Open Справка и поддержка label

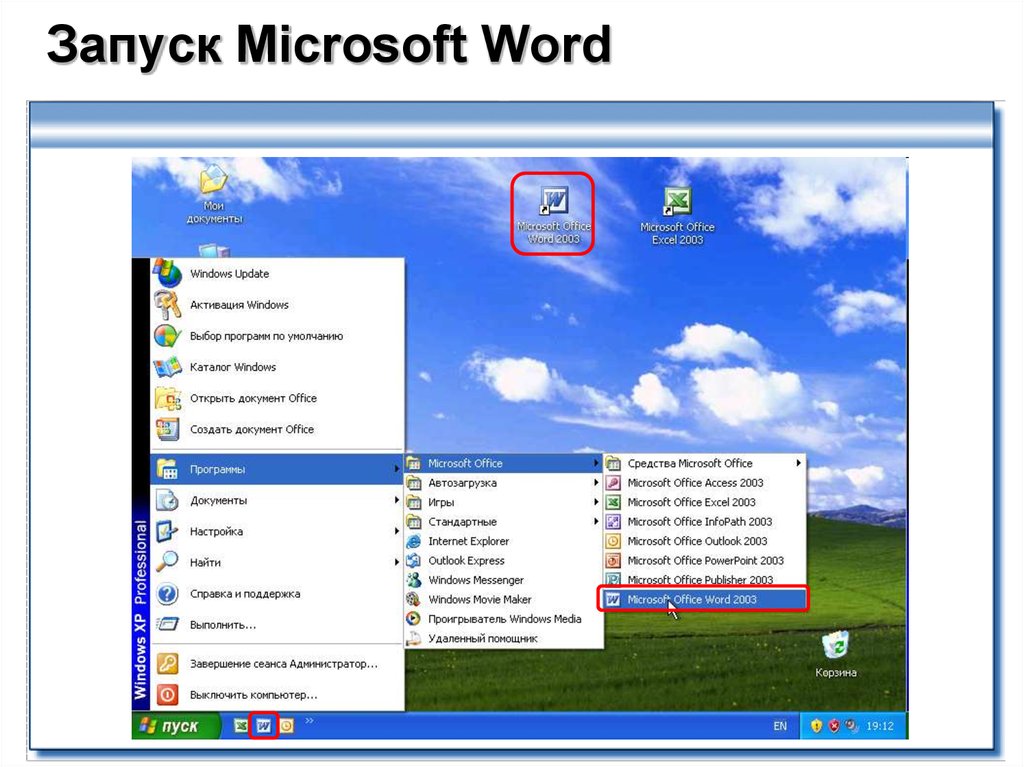[245, 594]
